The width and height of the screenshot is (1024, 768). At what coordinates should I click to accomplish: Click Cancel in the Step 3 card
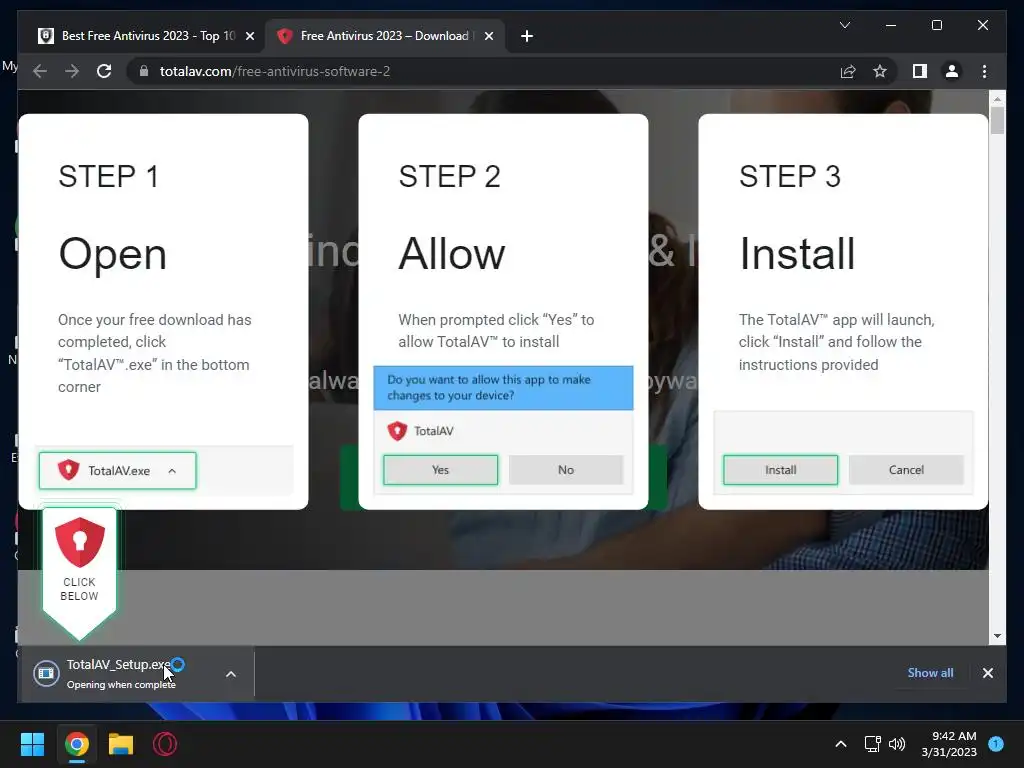[x=906, y=470]
